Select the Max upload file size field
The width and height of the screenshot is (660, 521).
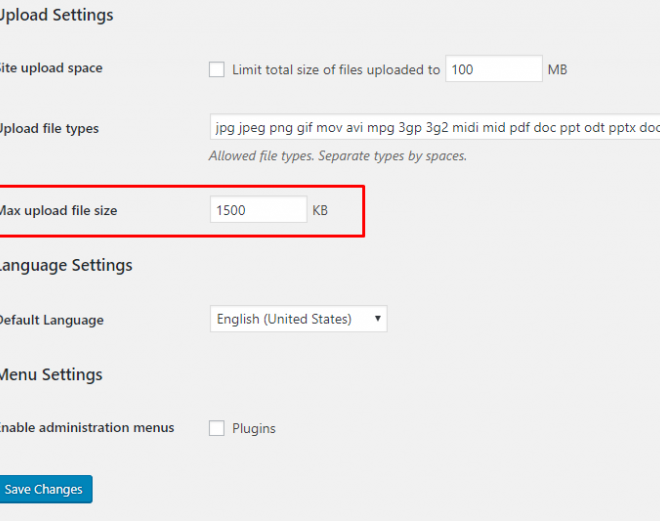click(x=258, y=210)
